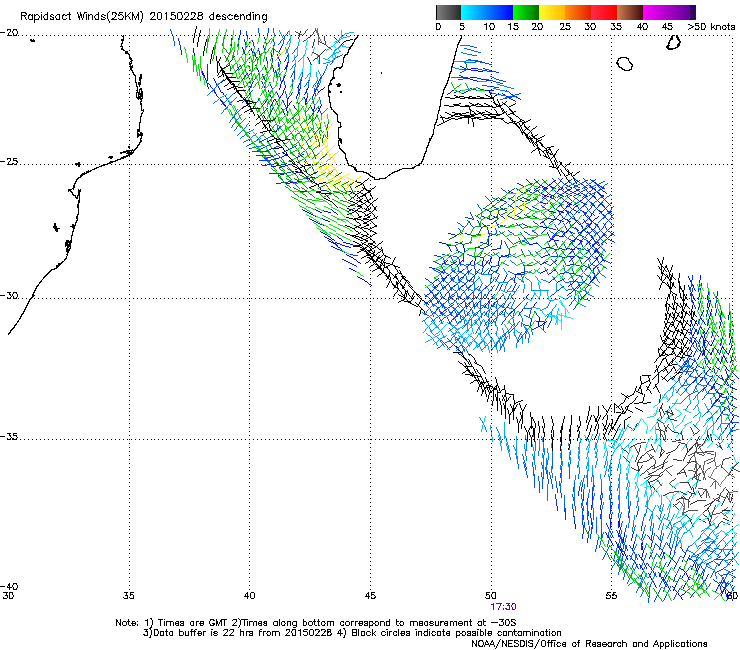The height and width of the screenshot is (650, 740).
Task: Click the cyan-to-blue 5-15 knots color segment
Action: (x=487, y=12)
